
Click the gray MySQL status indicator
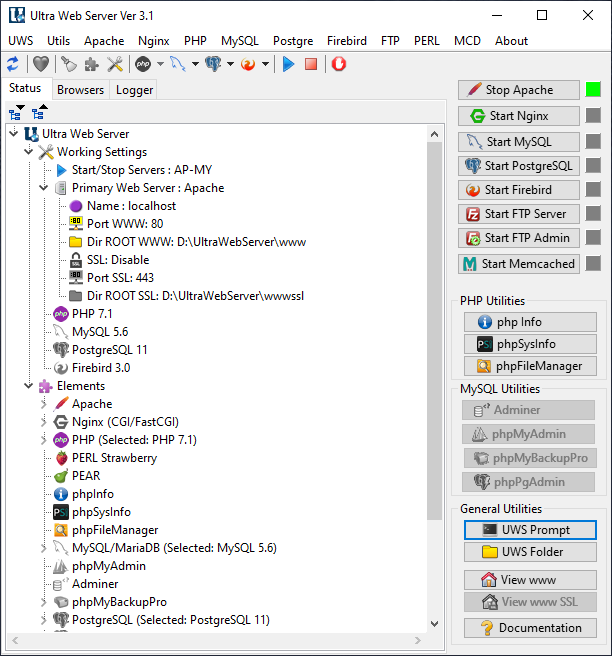click(593, 141)
